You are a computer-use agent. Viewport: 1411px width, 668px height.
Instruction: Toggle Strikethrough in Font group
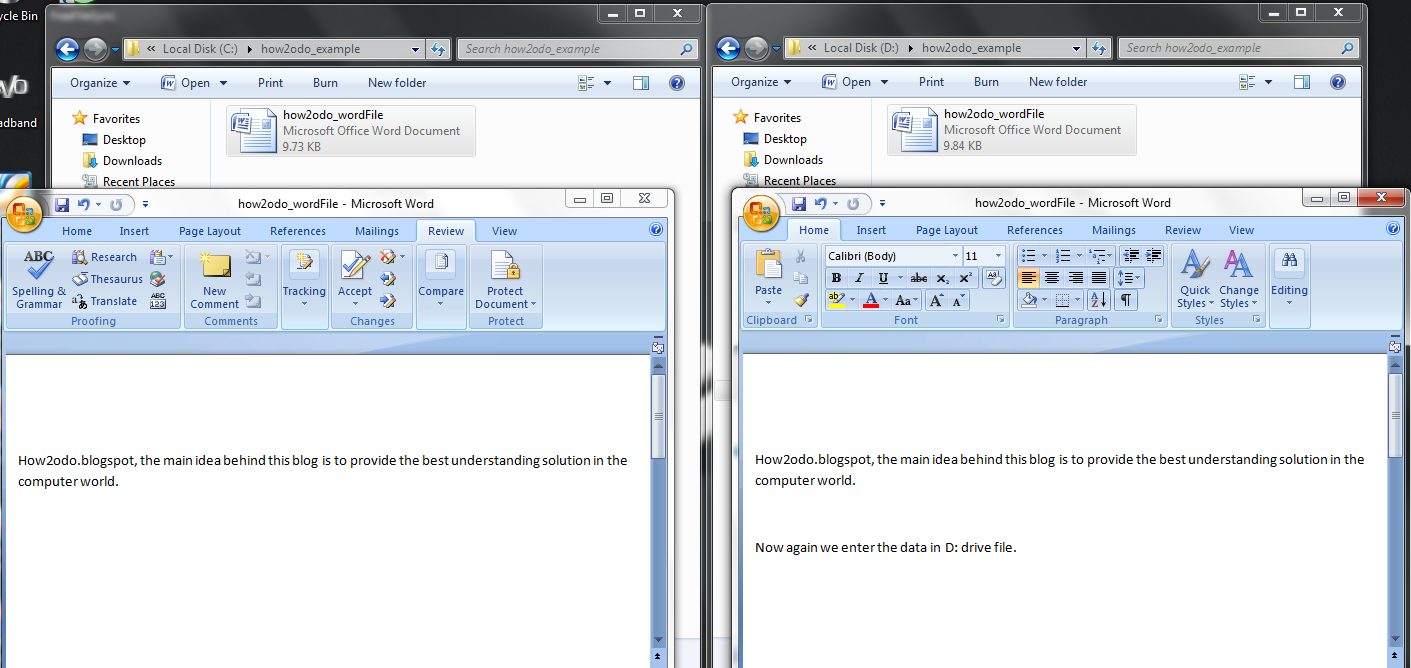pos(919,278)
